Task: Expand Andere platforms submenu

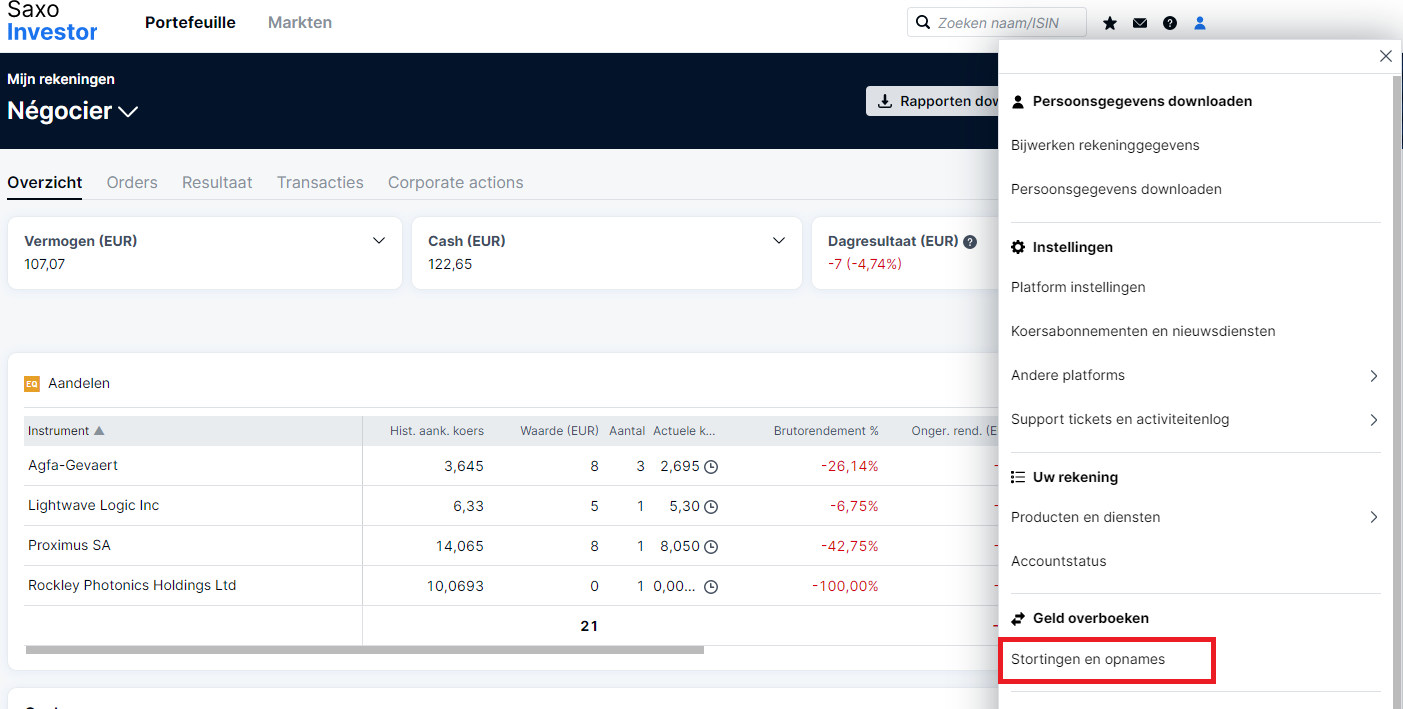Action: coord(1374,376)
